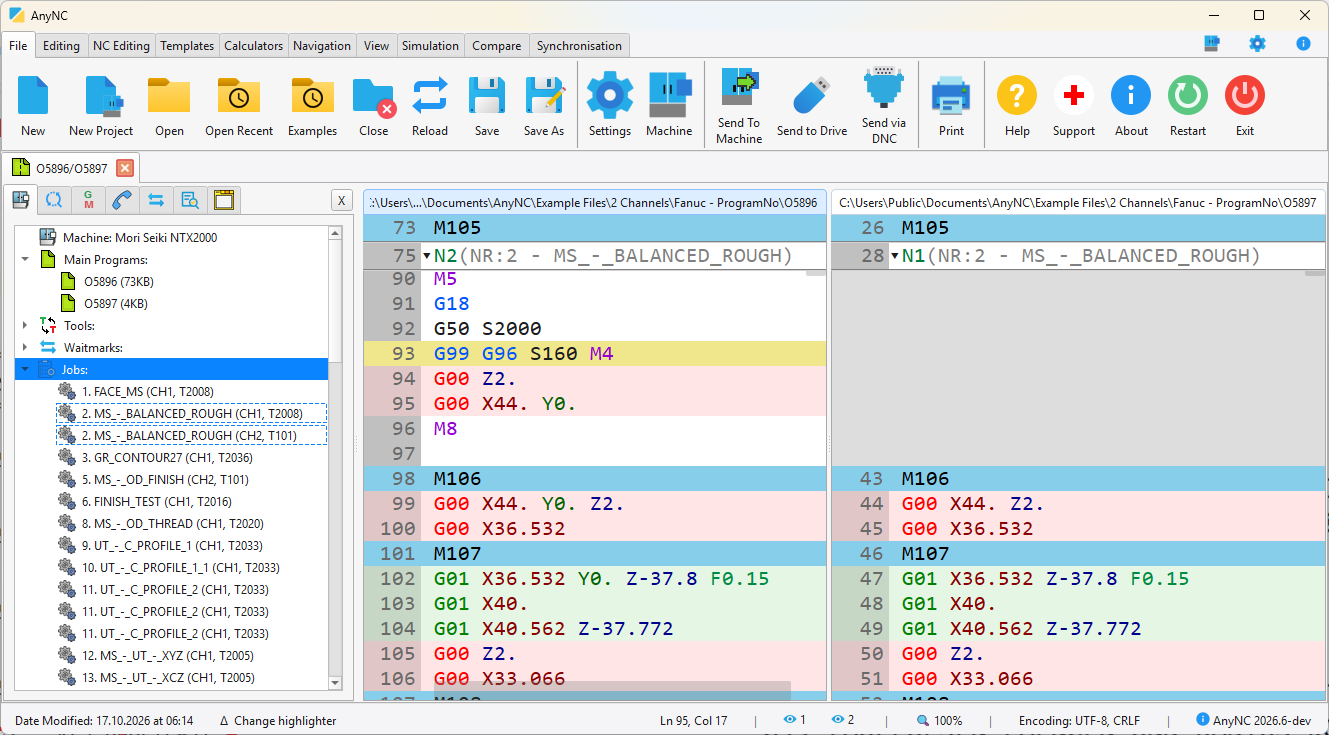Open the G/M codes panel tab
The width and height of the screenshot is (1329, 735).
click(x=88, y=200)
